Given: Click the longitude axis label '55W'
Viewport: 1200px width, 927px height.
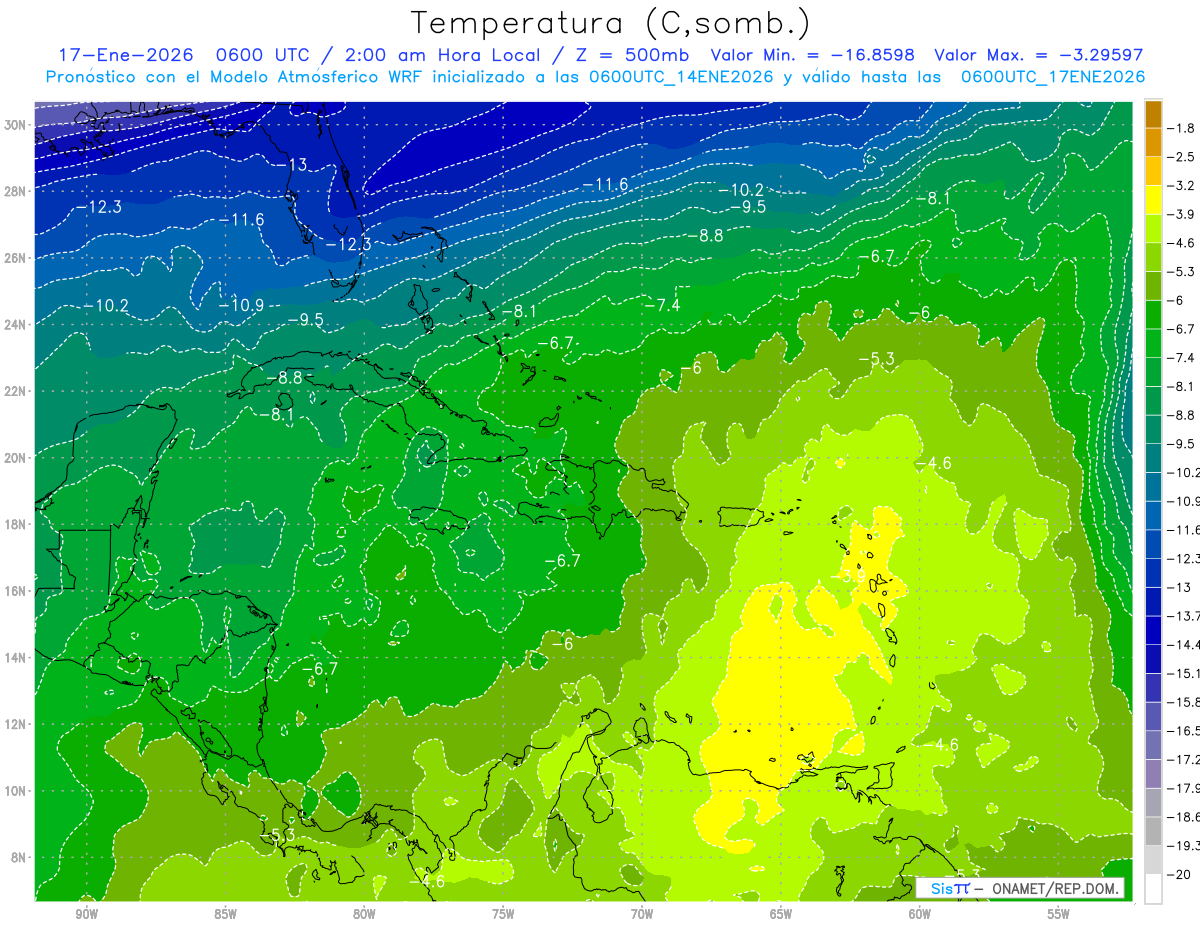Looking at the screenshot, I should tap(1059, 915).
